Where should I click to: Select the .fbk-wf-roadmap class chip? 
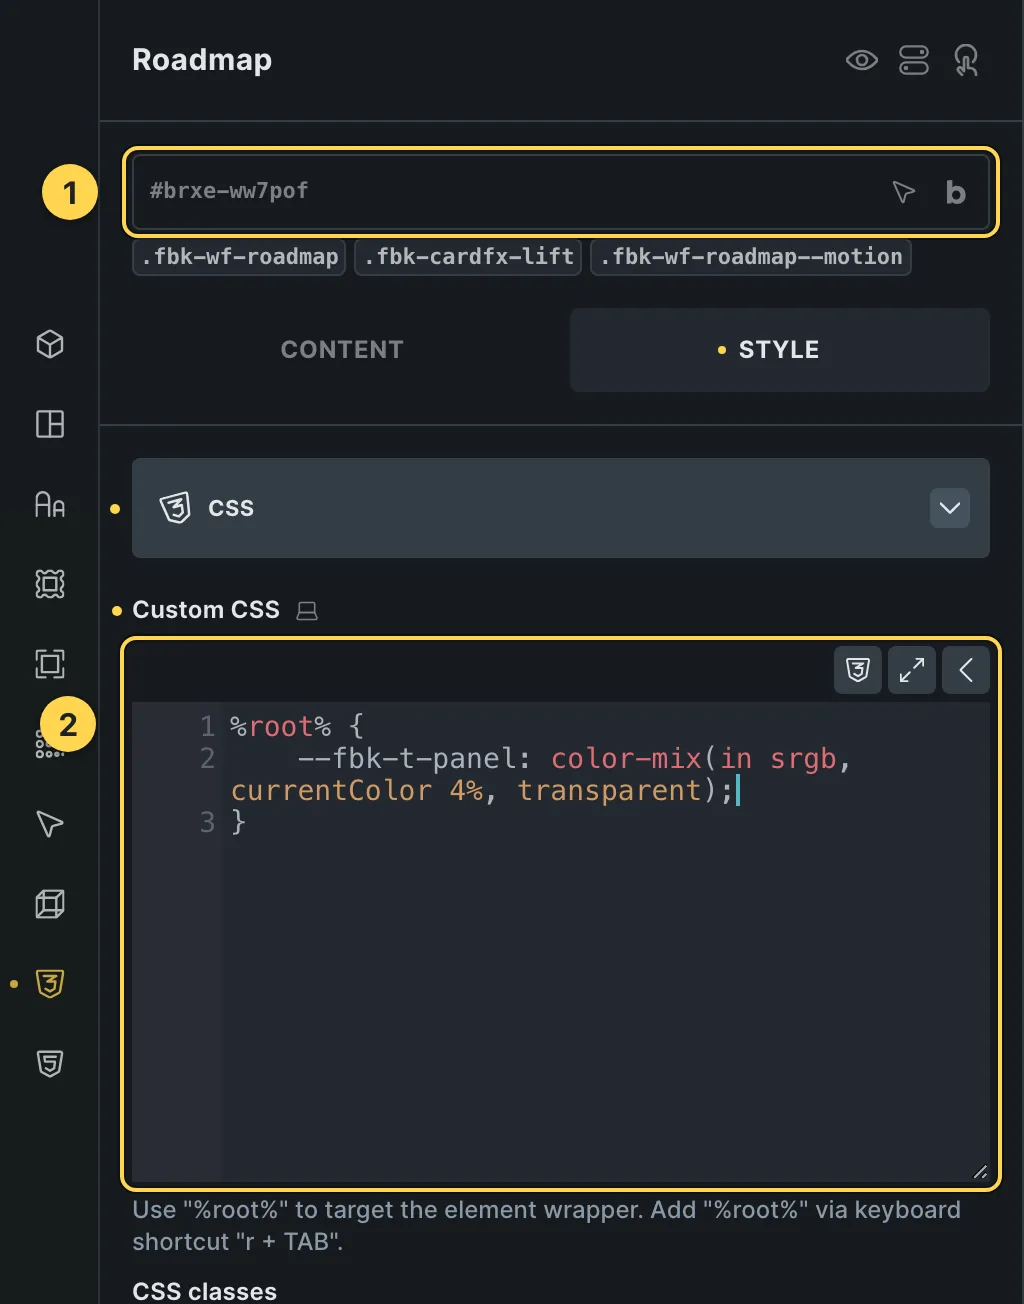(x=239, y=257)
